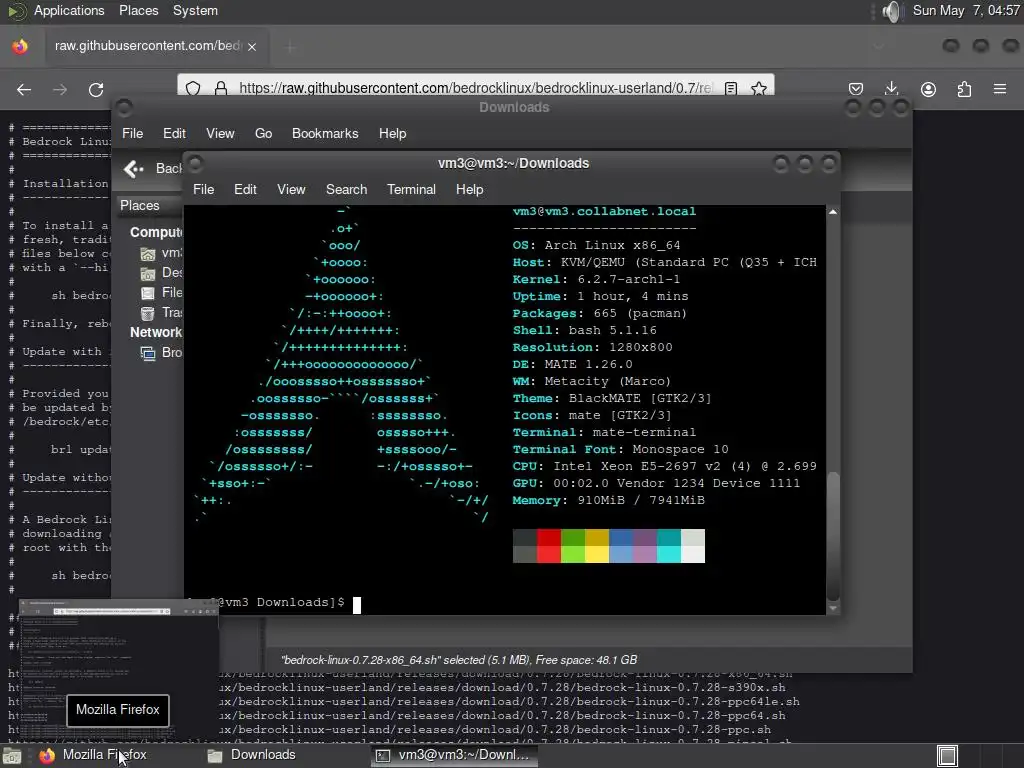Reload the Firefox page
The width and height of the screenshot is (1024, 768).
coord(96,89)
